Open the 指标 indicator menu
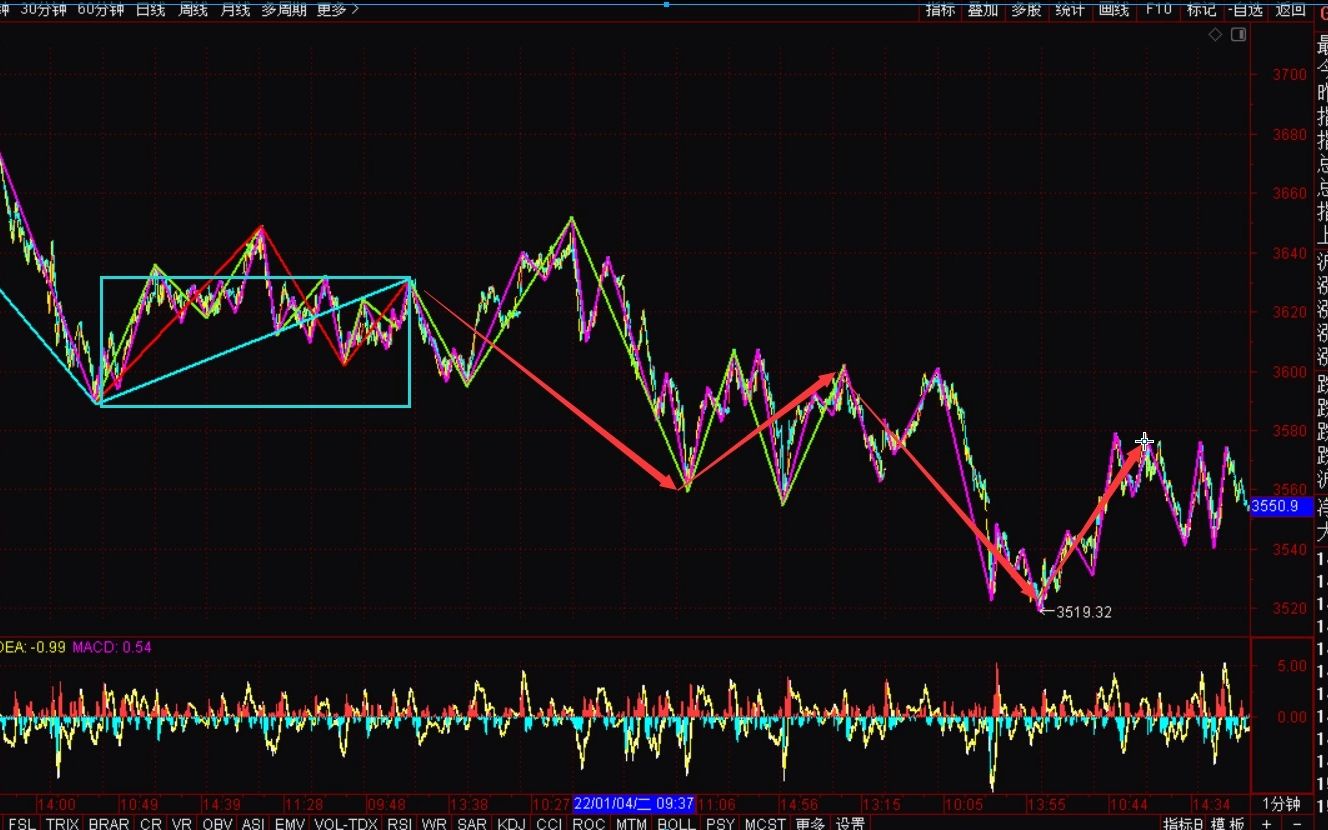Screen dimensions: 1328x830 pos(940,9)
